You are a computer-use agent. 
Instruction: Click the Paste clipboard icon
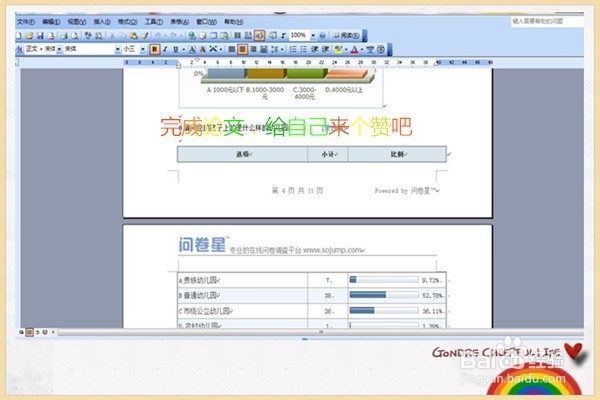(x=134, y=36)
